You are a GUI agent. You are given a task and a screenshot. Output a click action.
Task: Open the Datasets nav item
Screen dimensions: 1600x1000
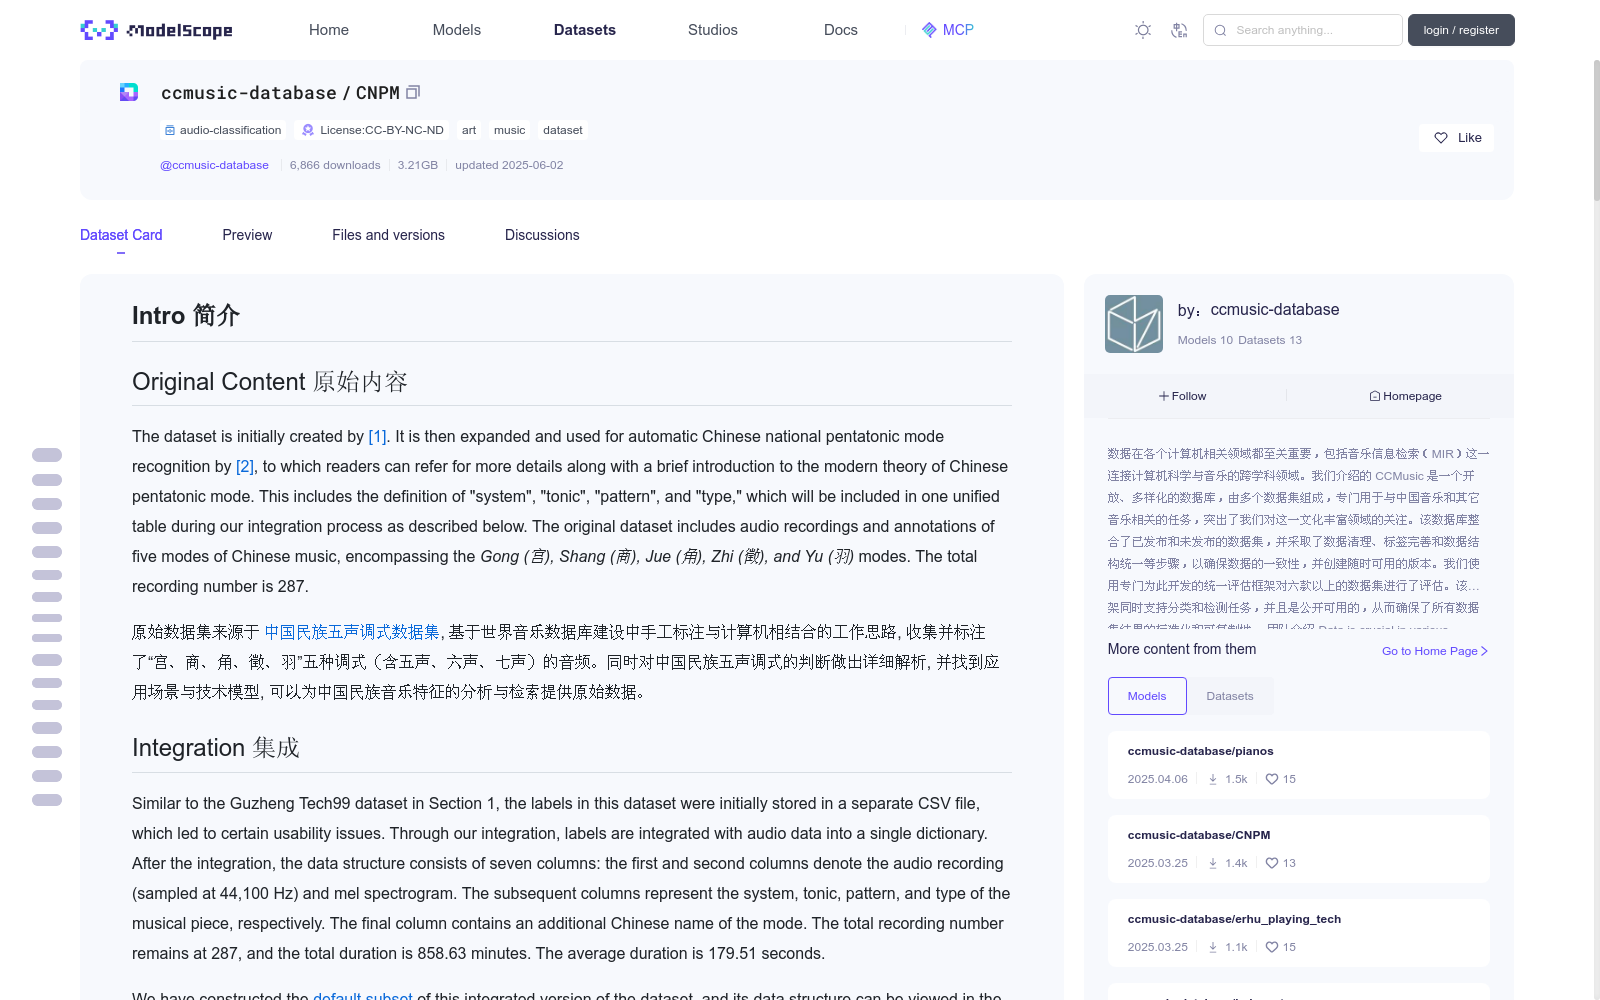pyautogui.click(x=585, y=30)
